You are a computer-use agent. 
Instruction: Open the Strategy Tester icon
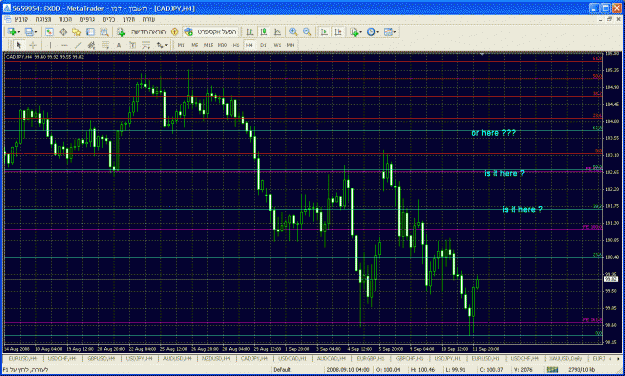pos(104,32)
